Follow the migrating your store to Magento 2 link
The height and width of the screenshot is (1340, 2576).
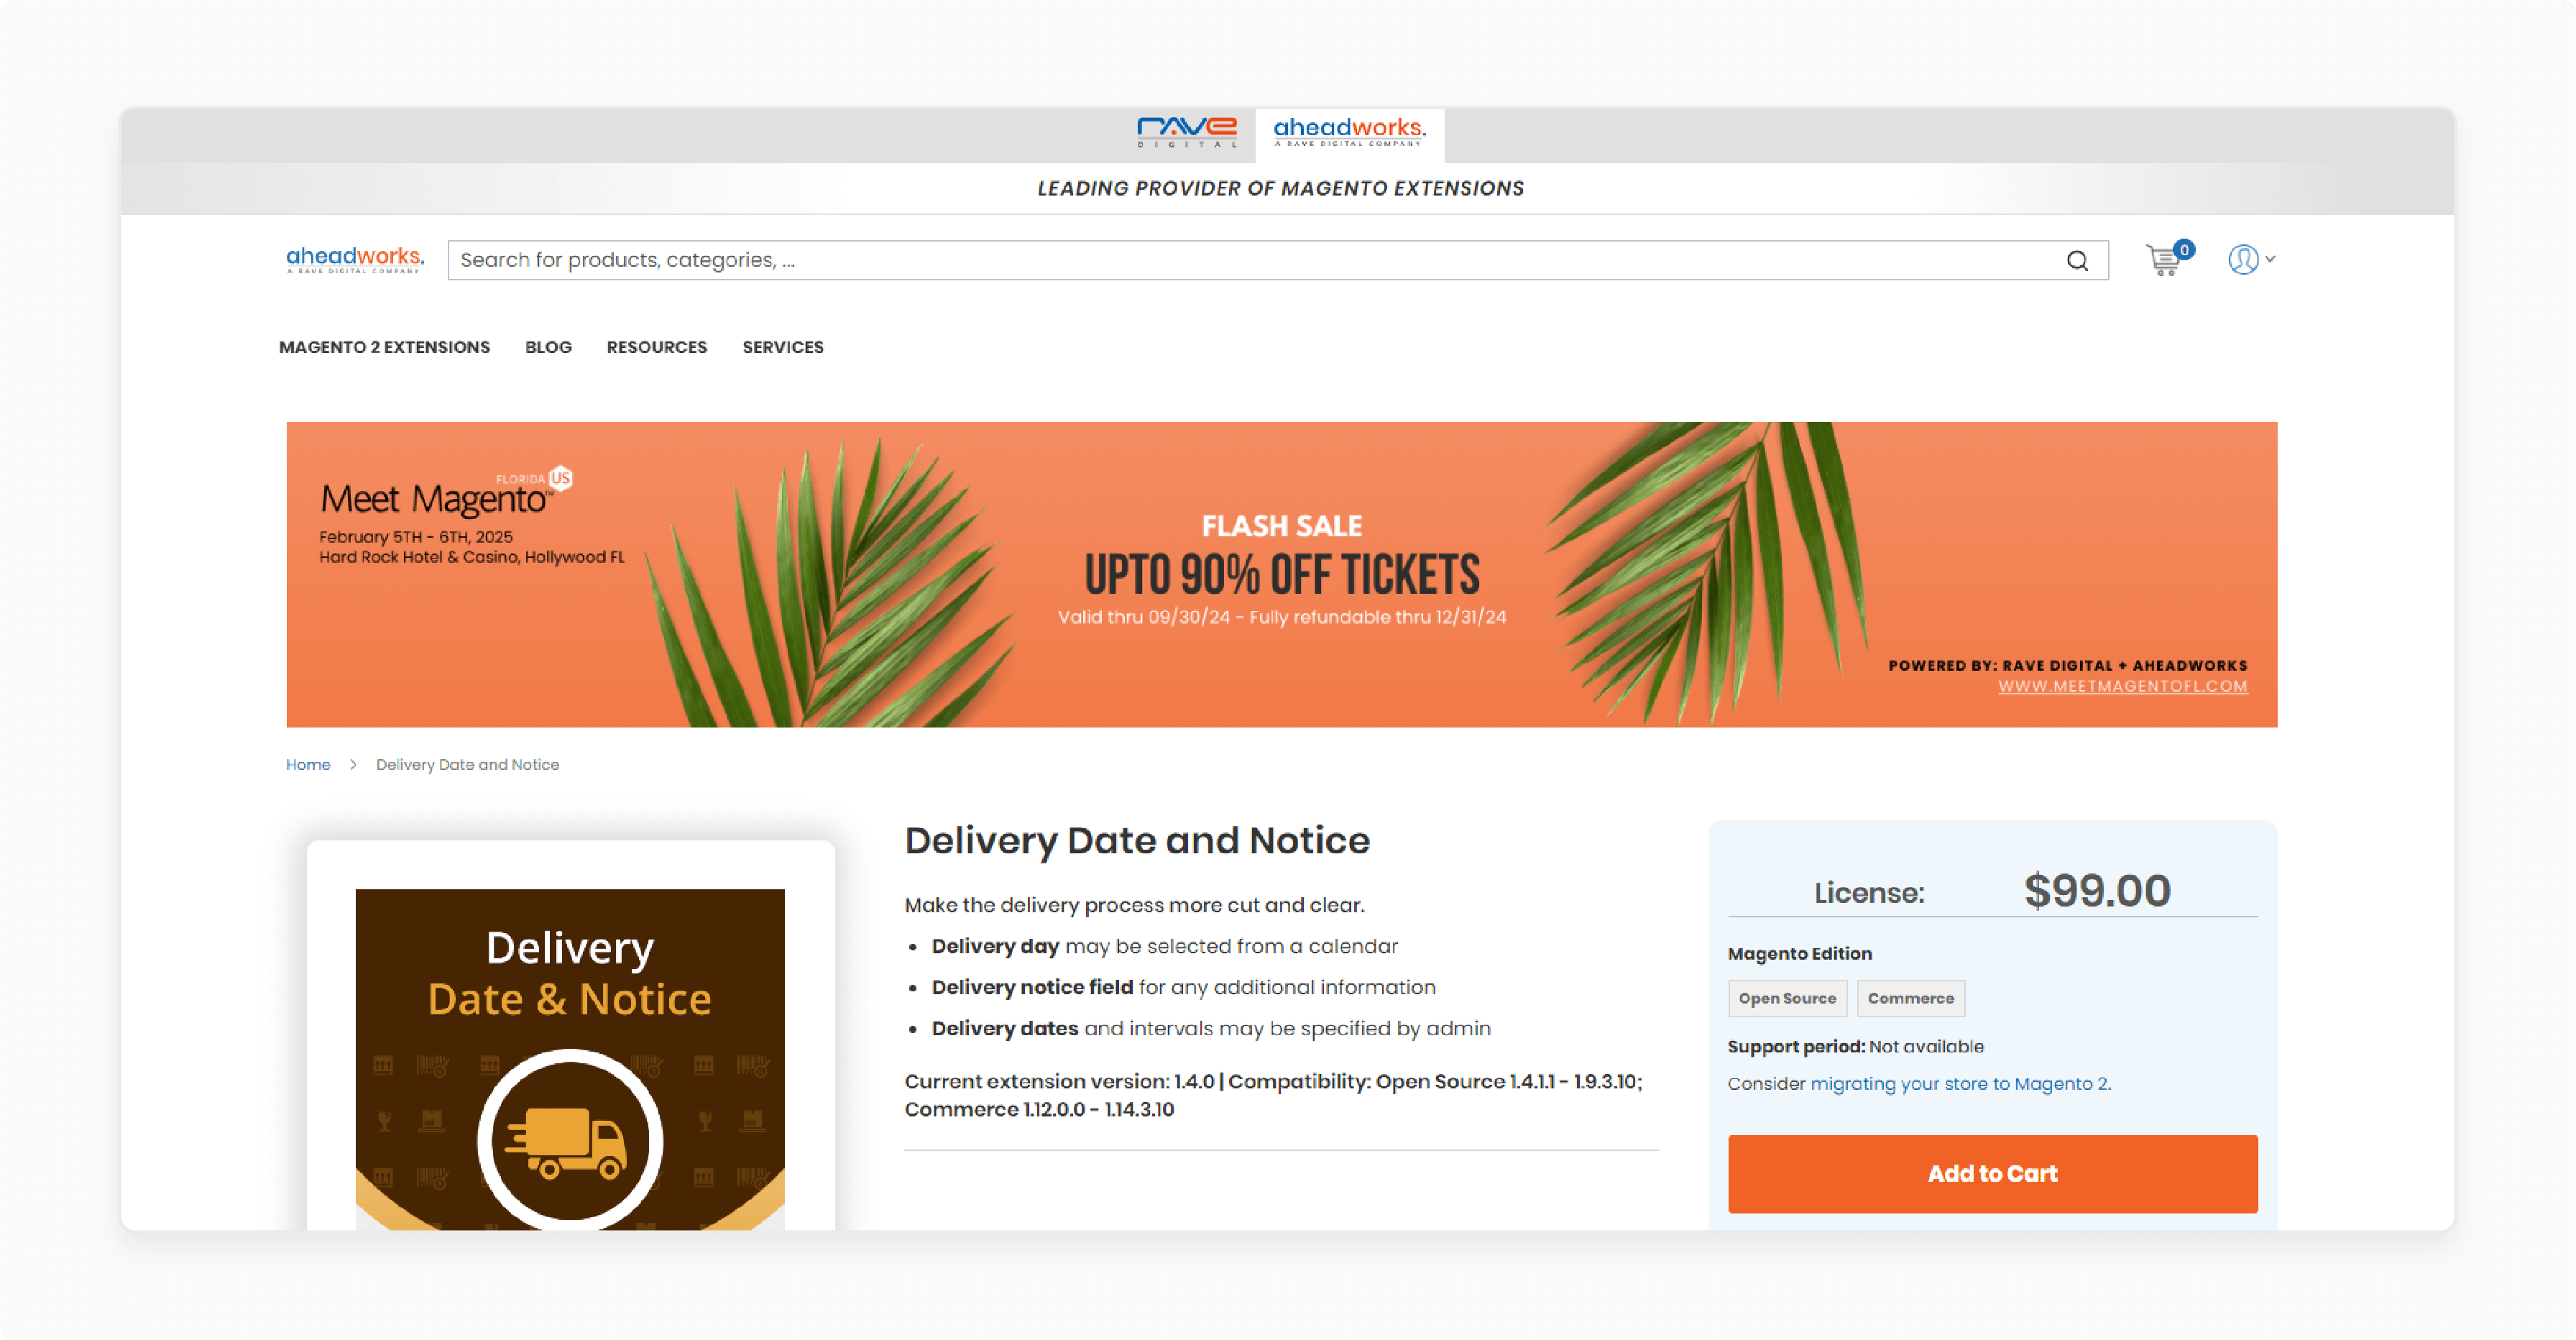(1960, 1083)
